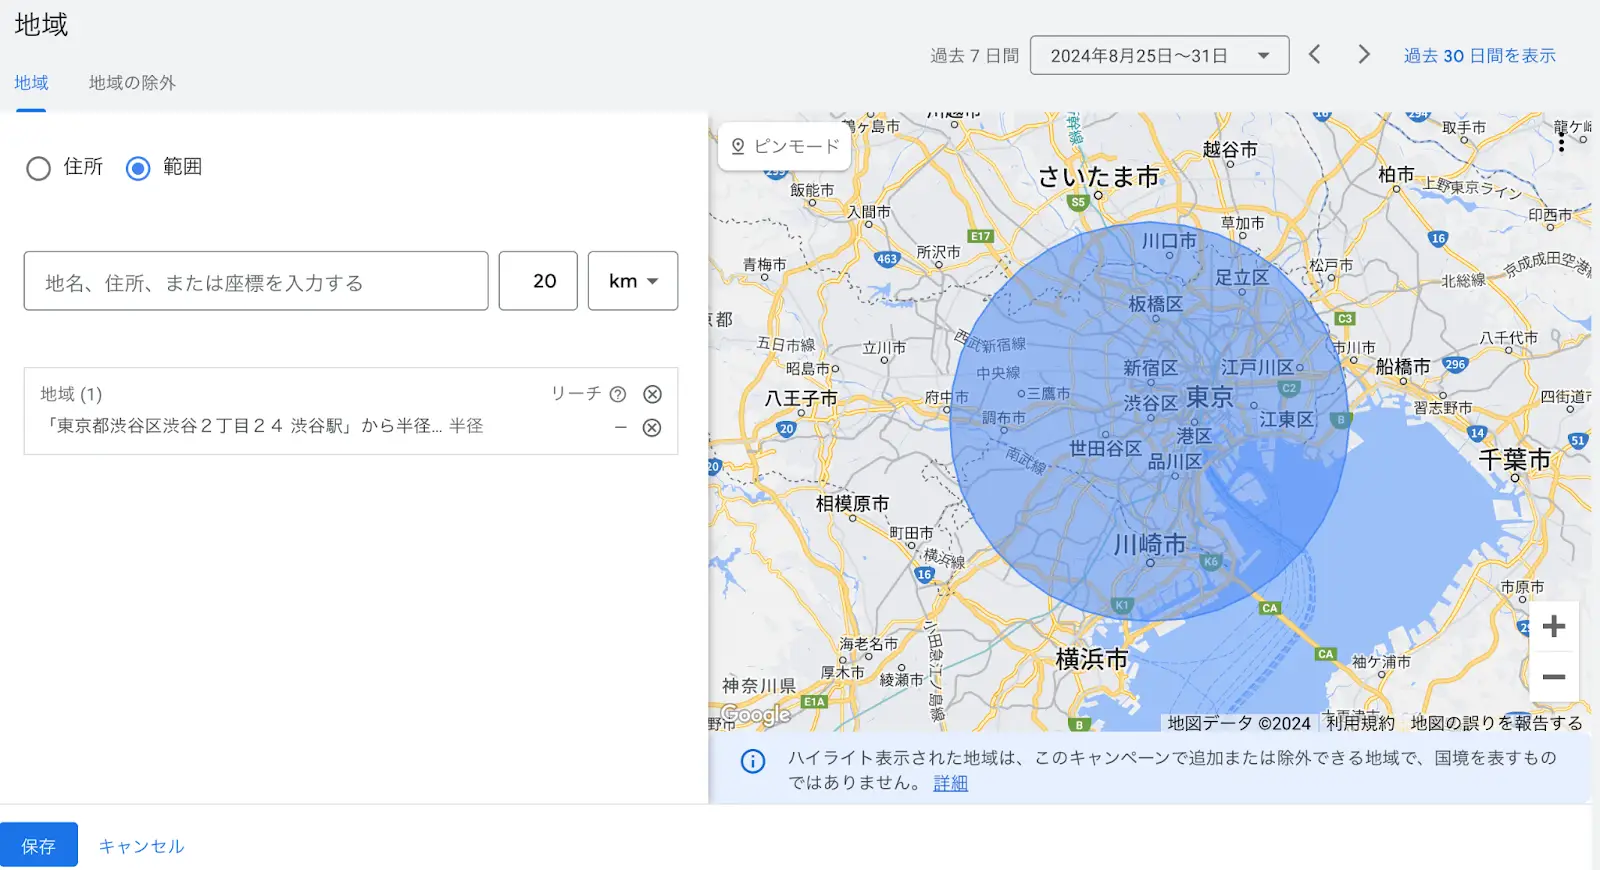Open 利用規約 link on the map
Viewport: 1600px width, 870px height.
coord(1359,723)
